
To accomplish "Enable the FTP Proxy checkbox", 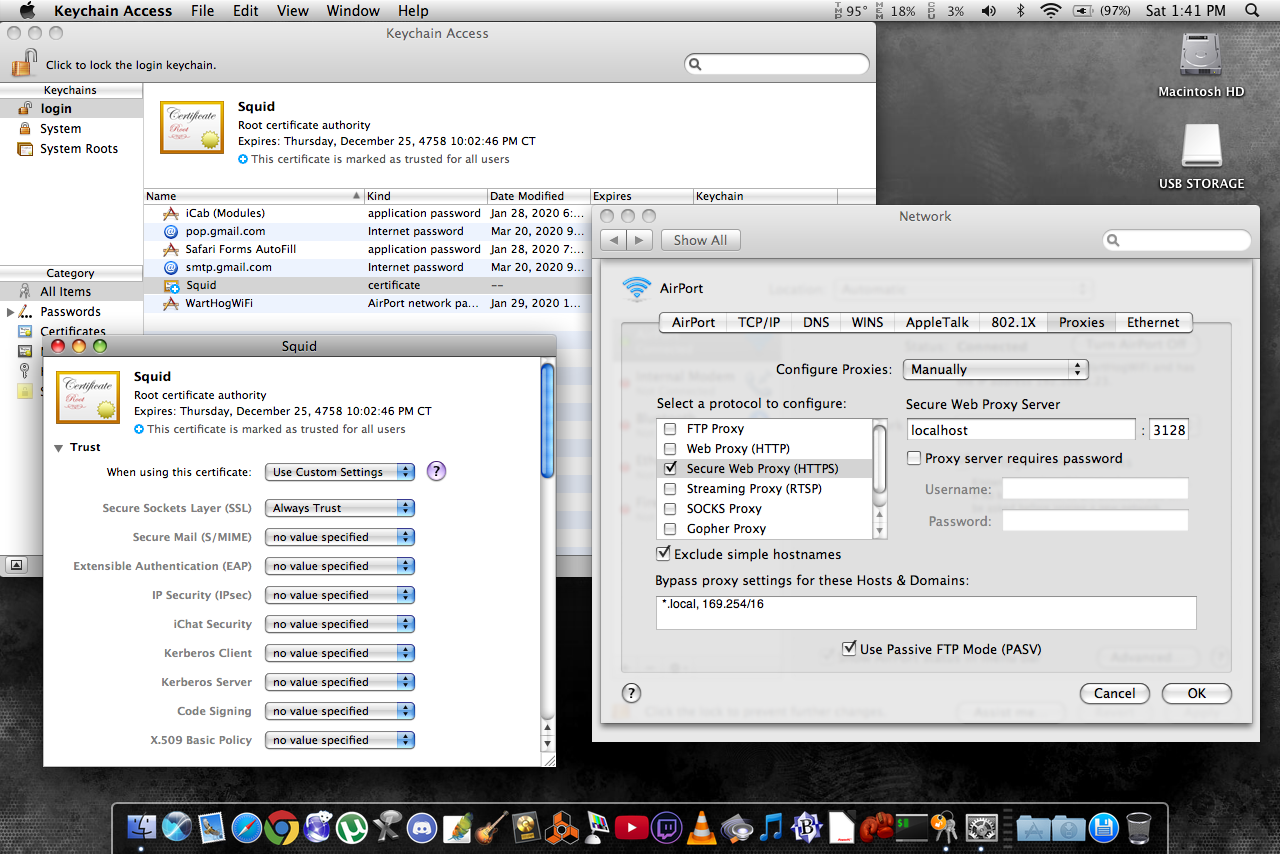I will click(670, 429).
